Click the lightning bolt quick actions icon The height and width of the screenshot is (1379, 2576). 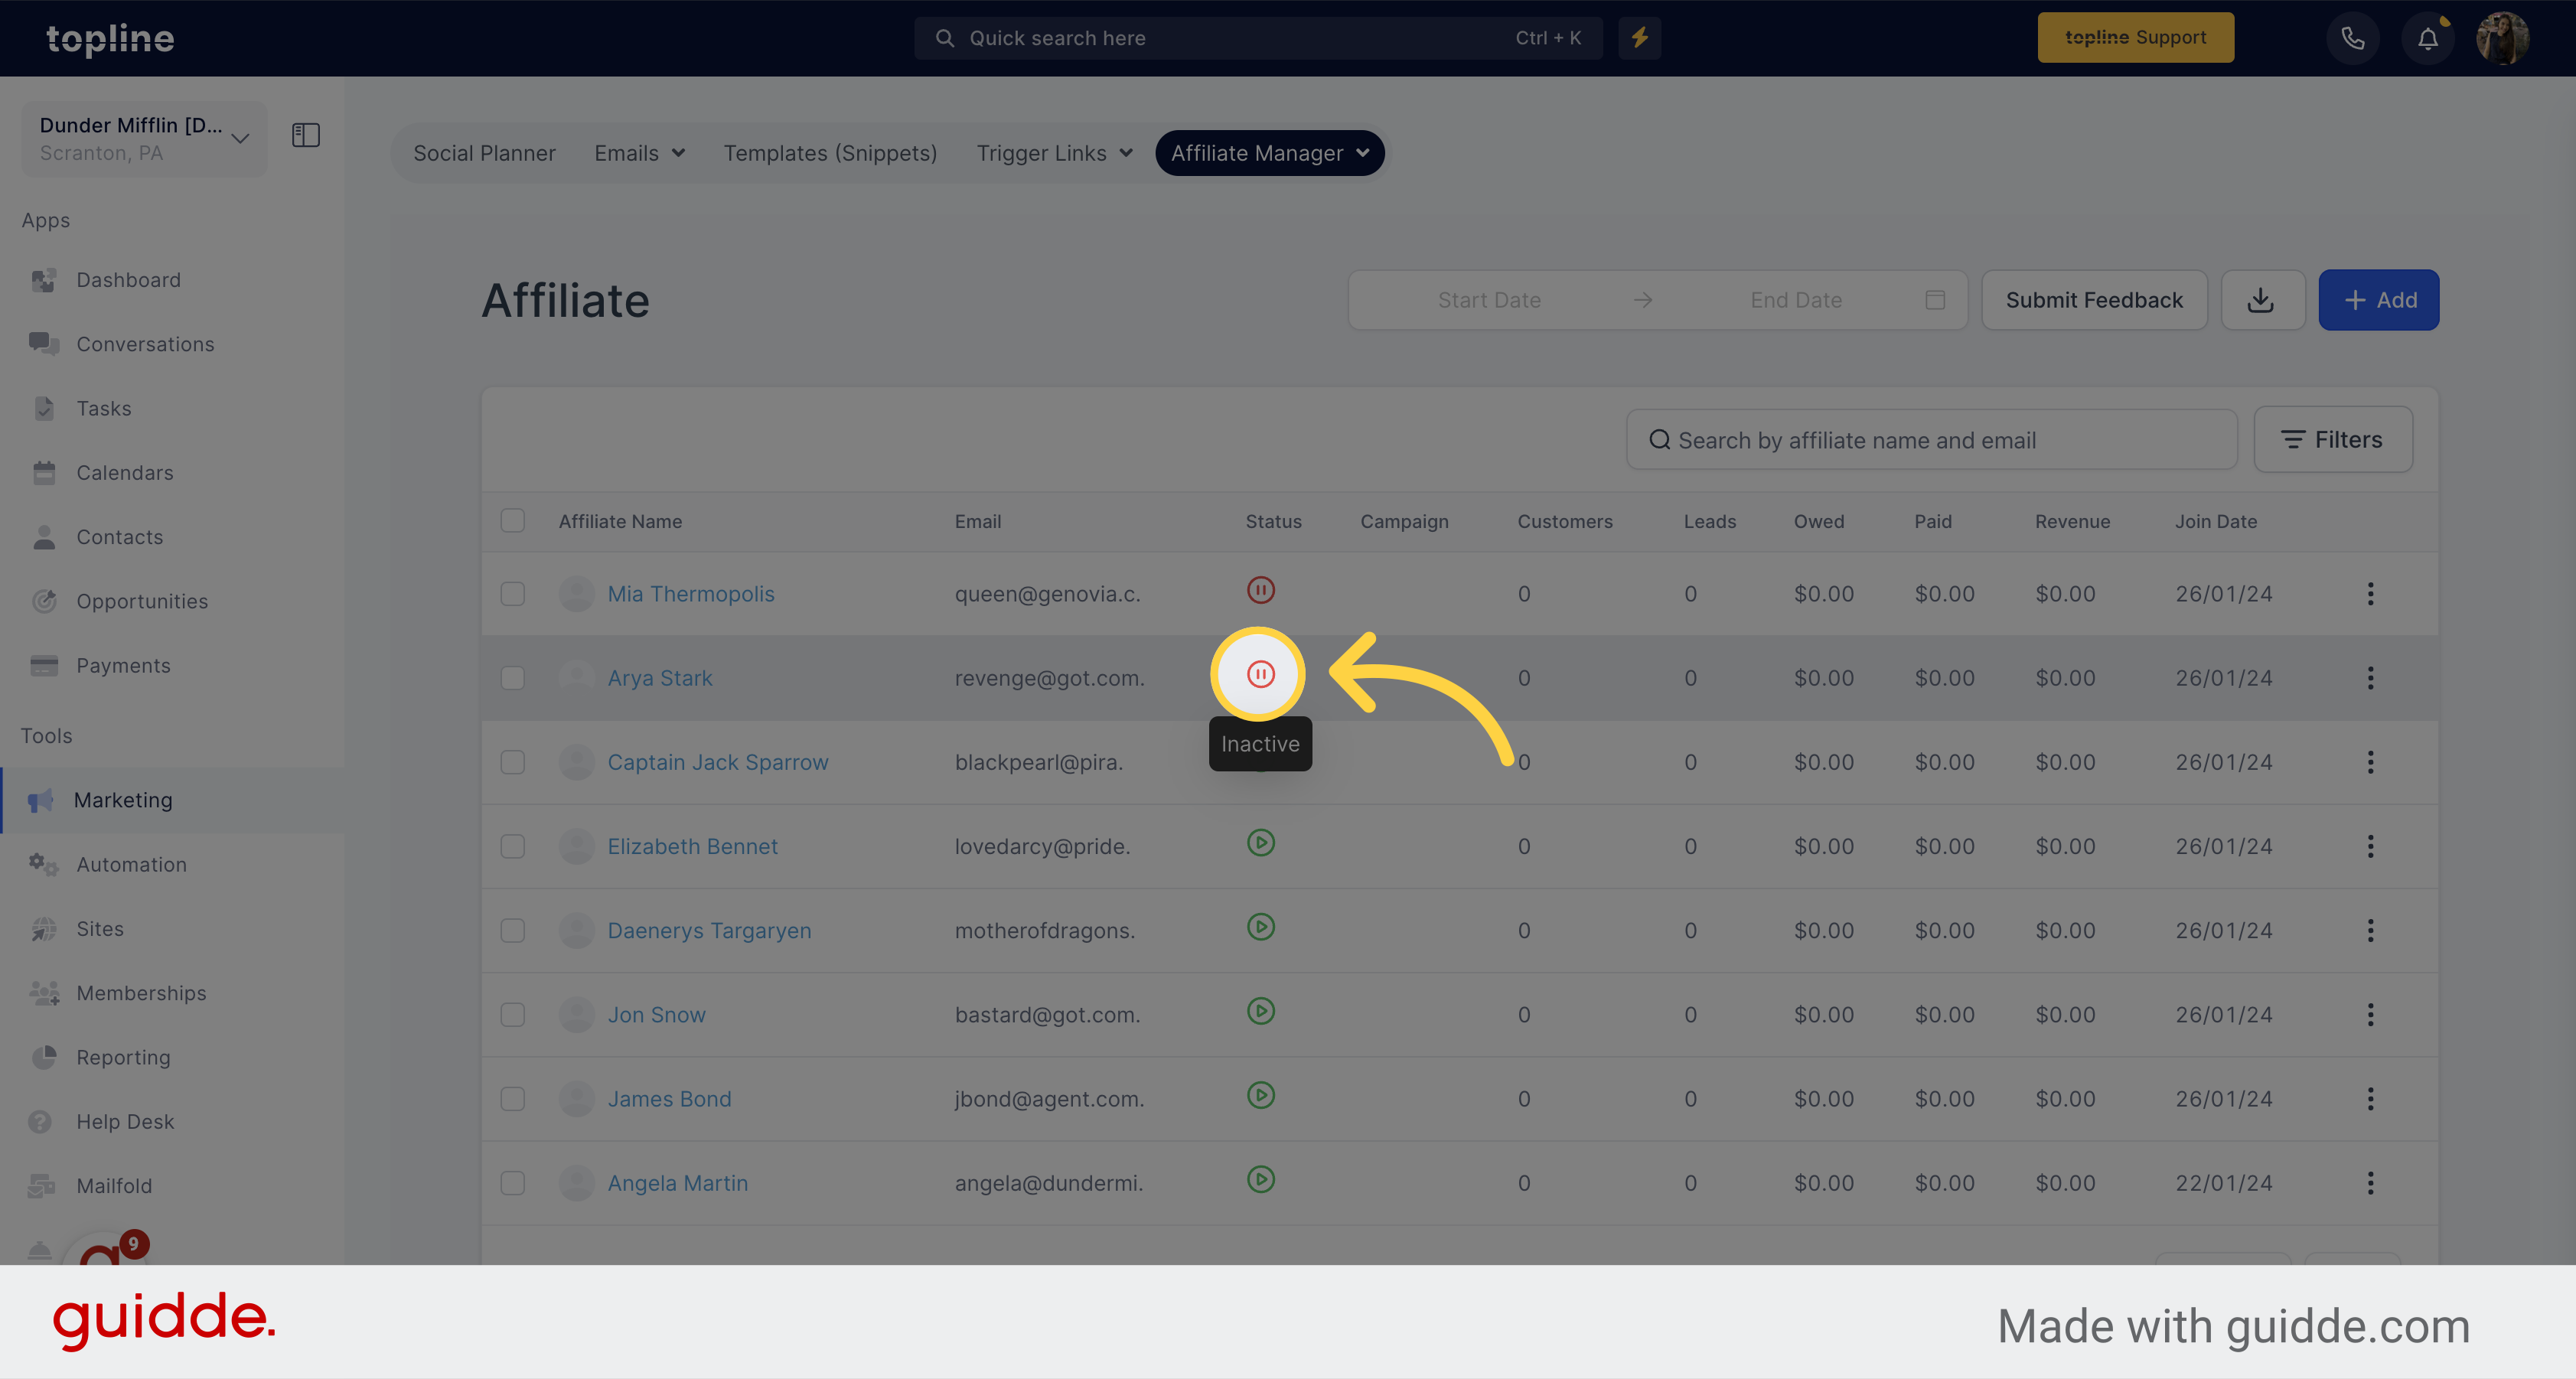pos(1639,37)
